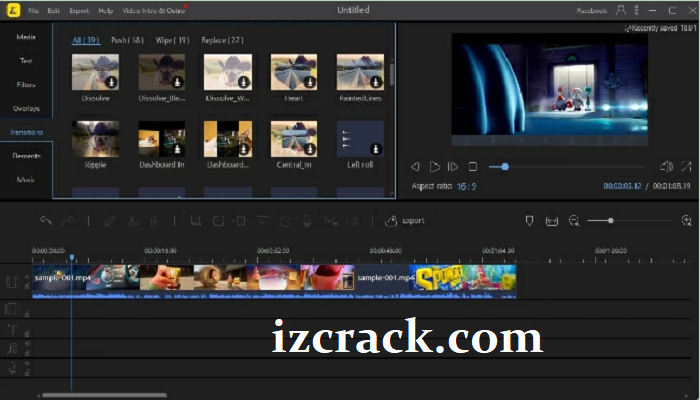Lock the music track
The image size is (700, 400).
coord(27,353)
